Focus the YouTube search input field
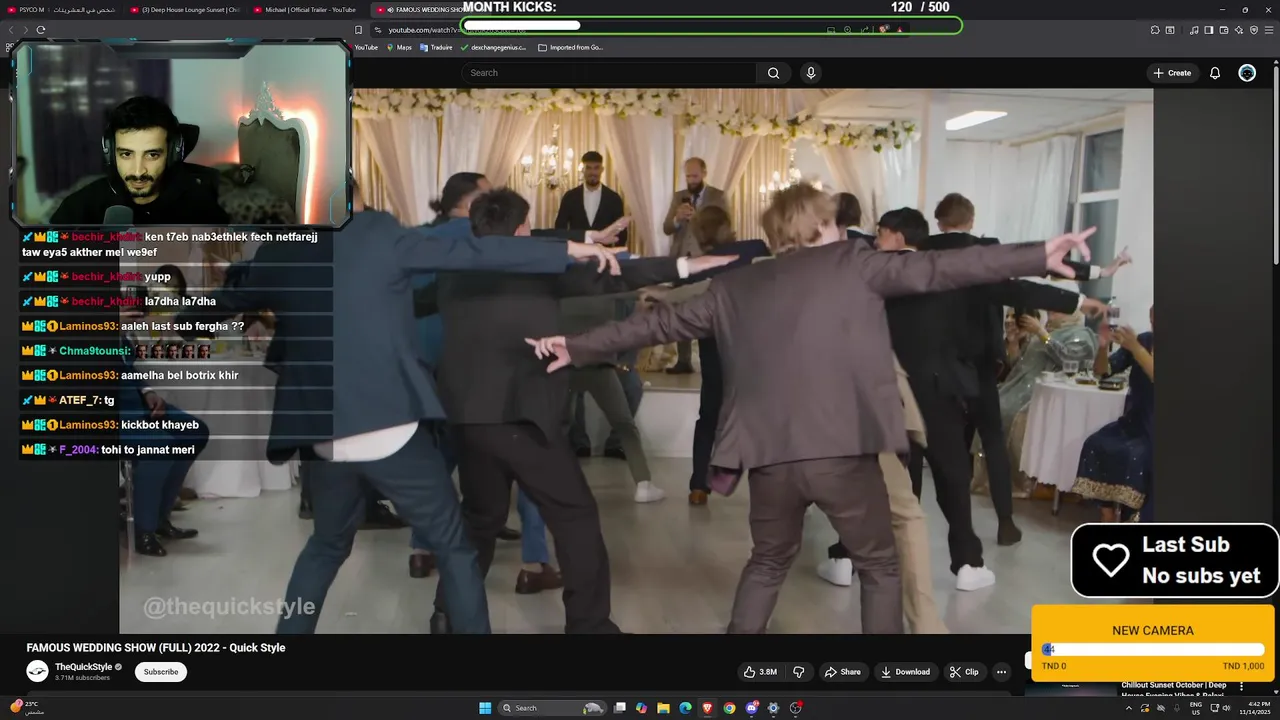 click(610, 73)
